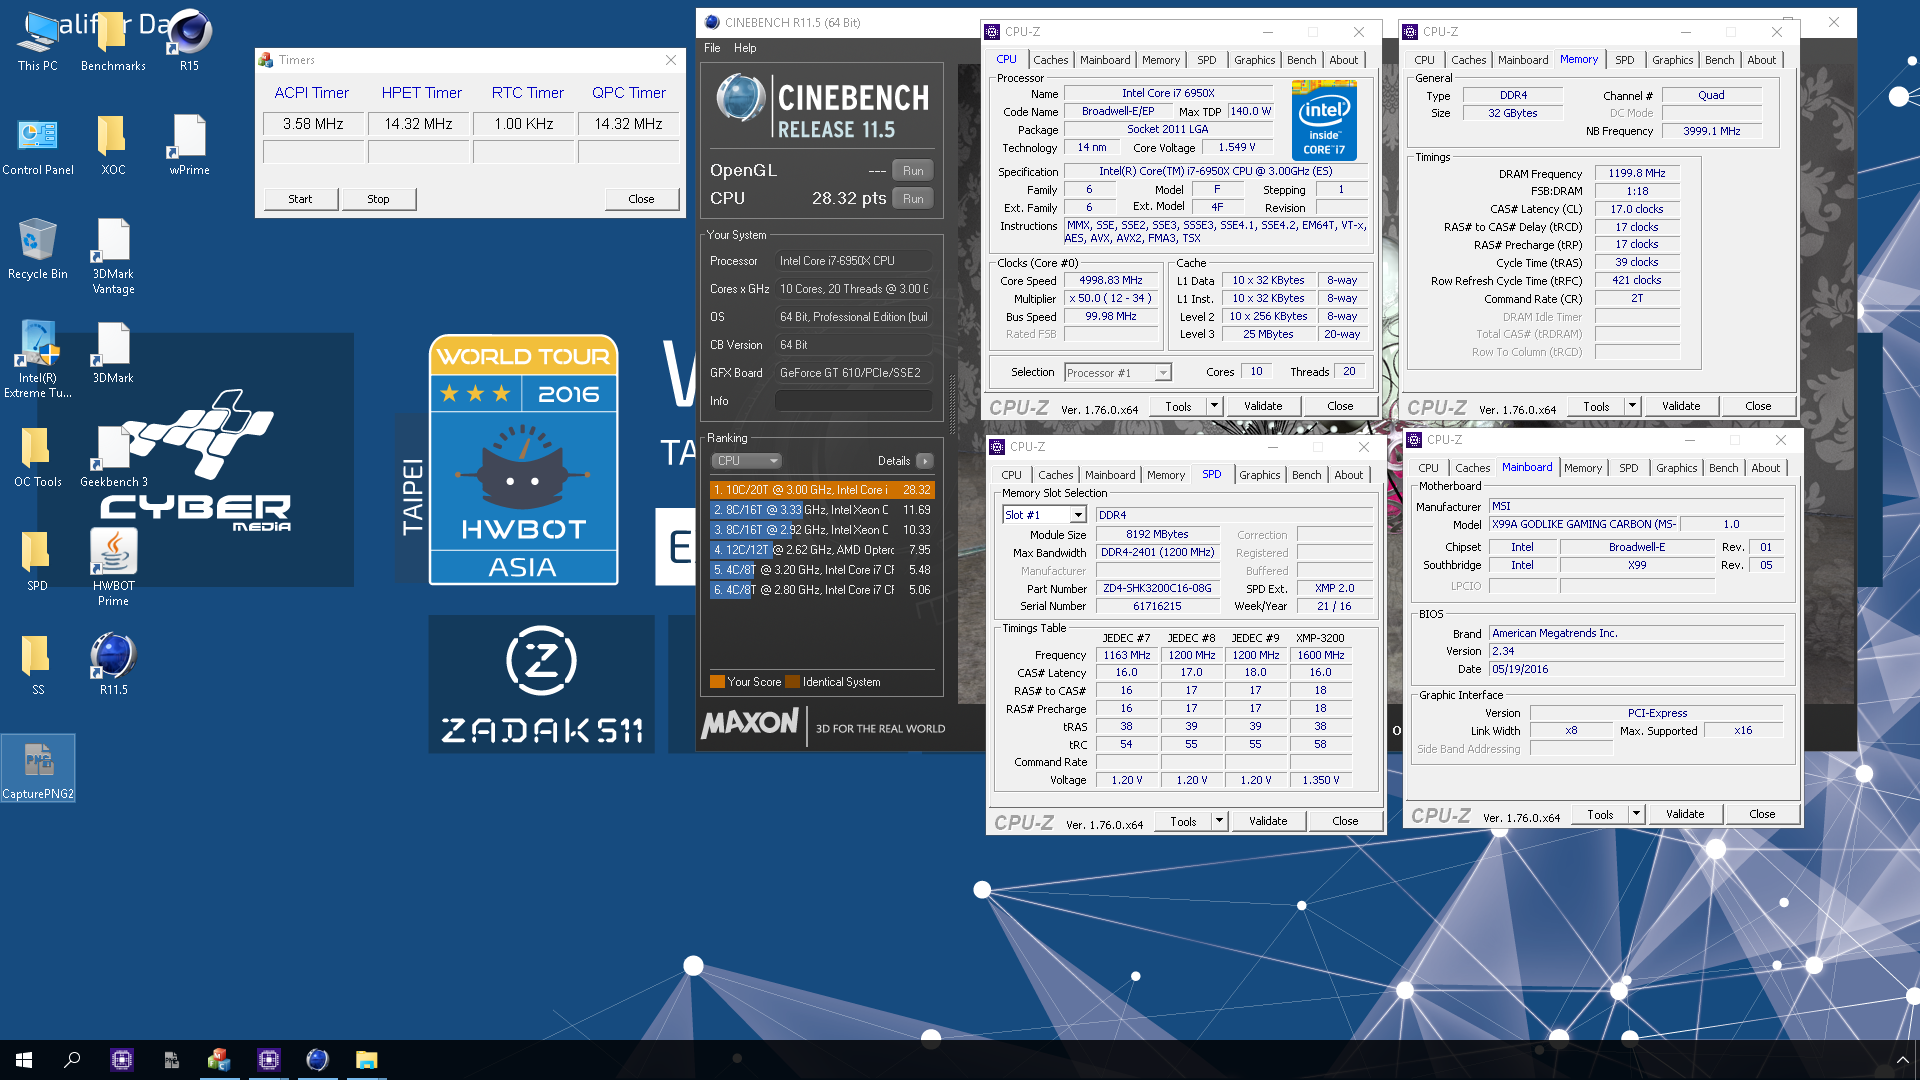Select SPD tab in the Memory window
The image size is (1920, 1080).
point(1625,60)
